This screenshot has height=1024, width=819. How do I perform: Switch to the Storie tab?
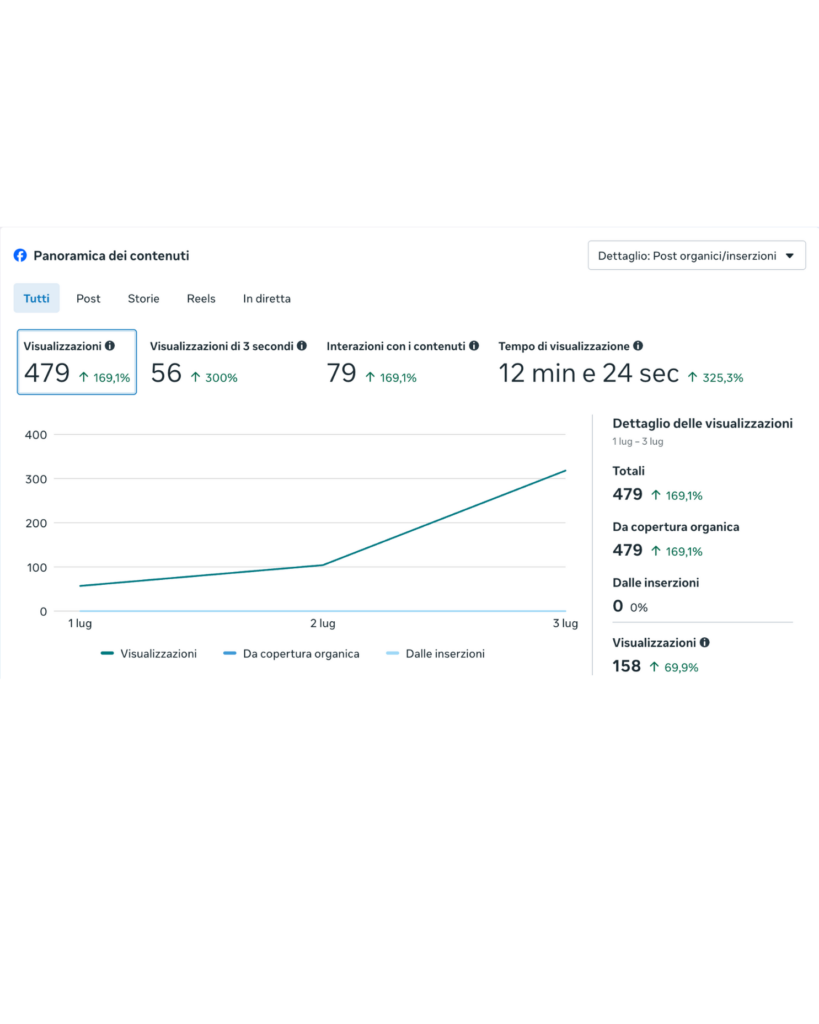pyautogui.click(x=144, y=298)
